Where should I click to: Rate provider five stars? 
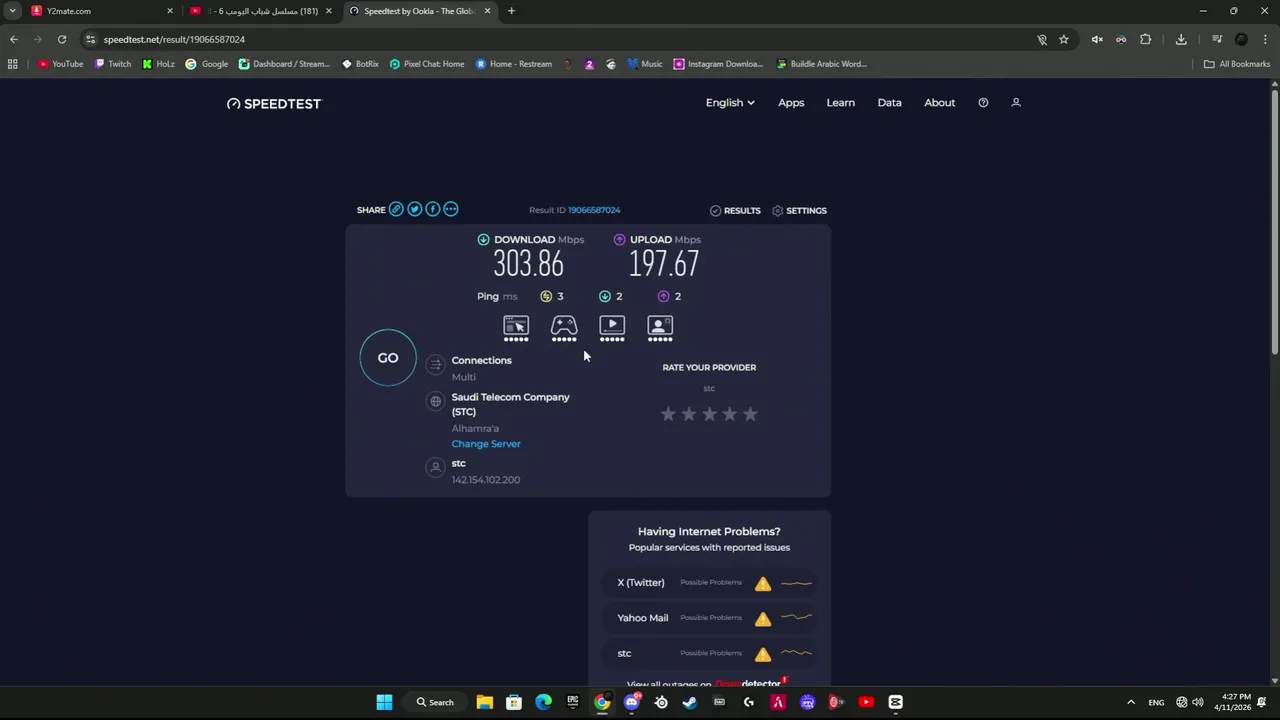click(x=750, y=414)
